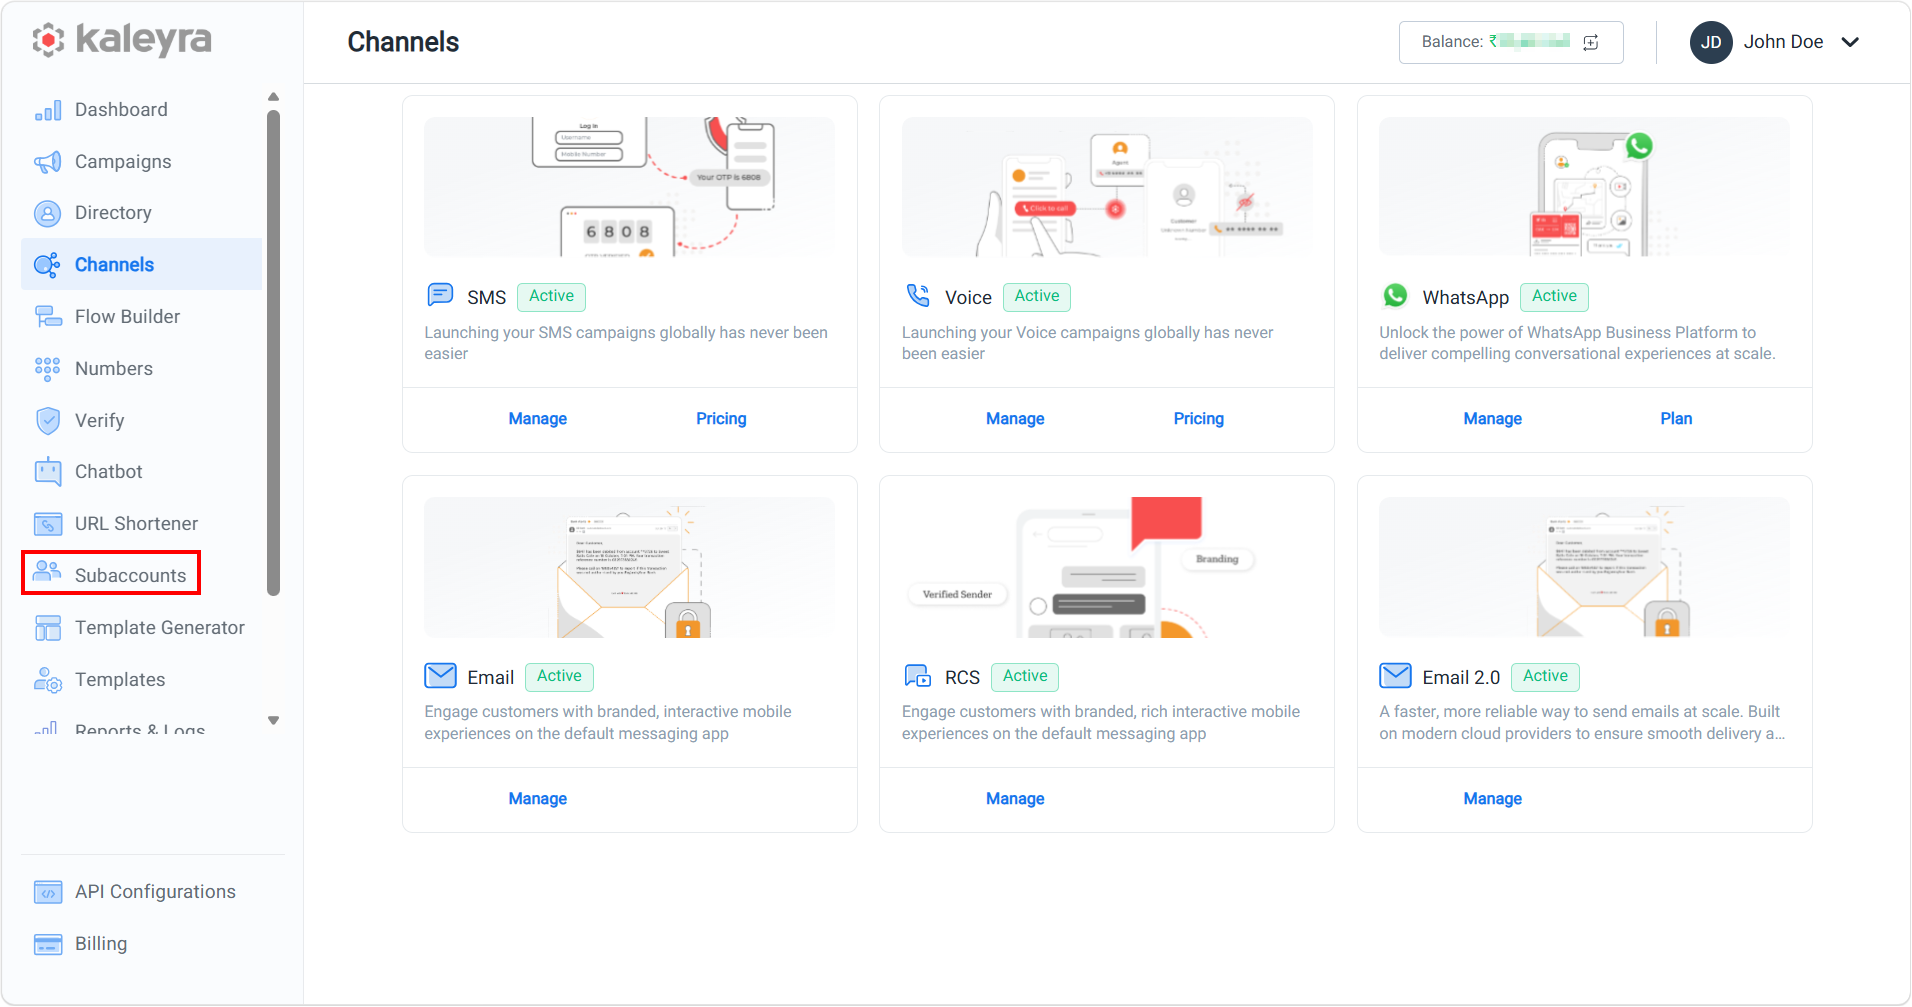Open API Configurations
Screen dimensions: 1912x1007
[155, 892]
